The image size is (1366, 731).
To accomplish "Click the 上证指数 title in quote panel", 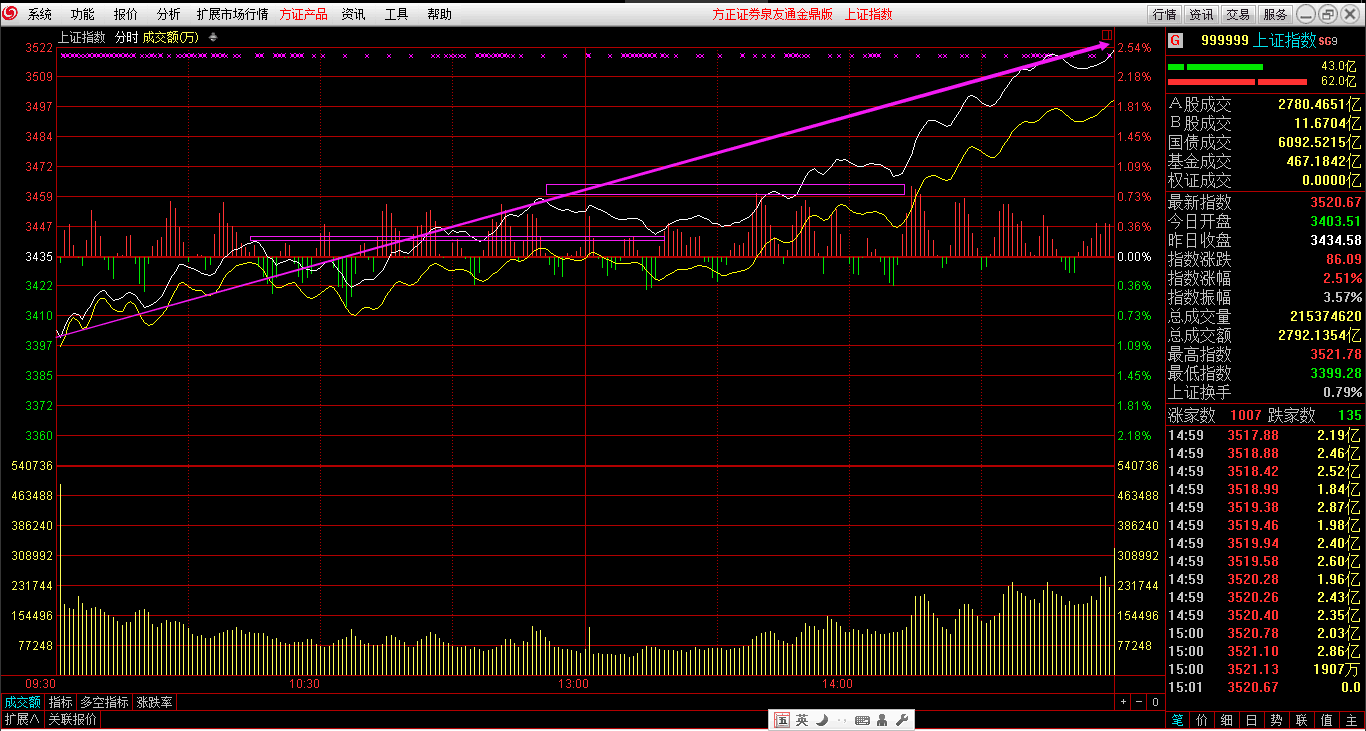I will pos(1285,40).
